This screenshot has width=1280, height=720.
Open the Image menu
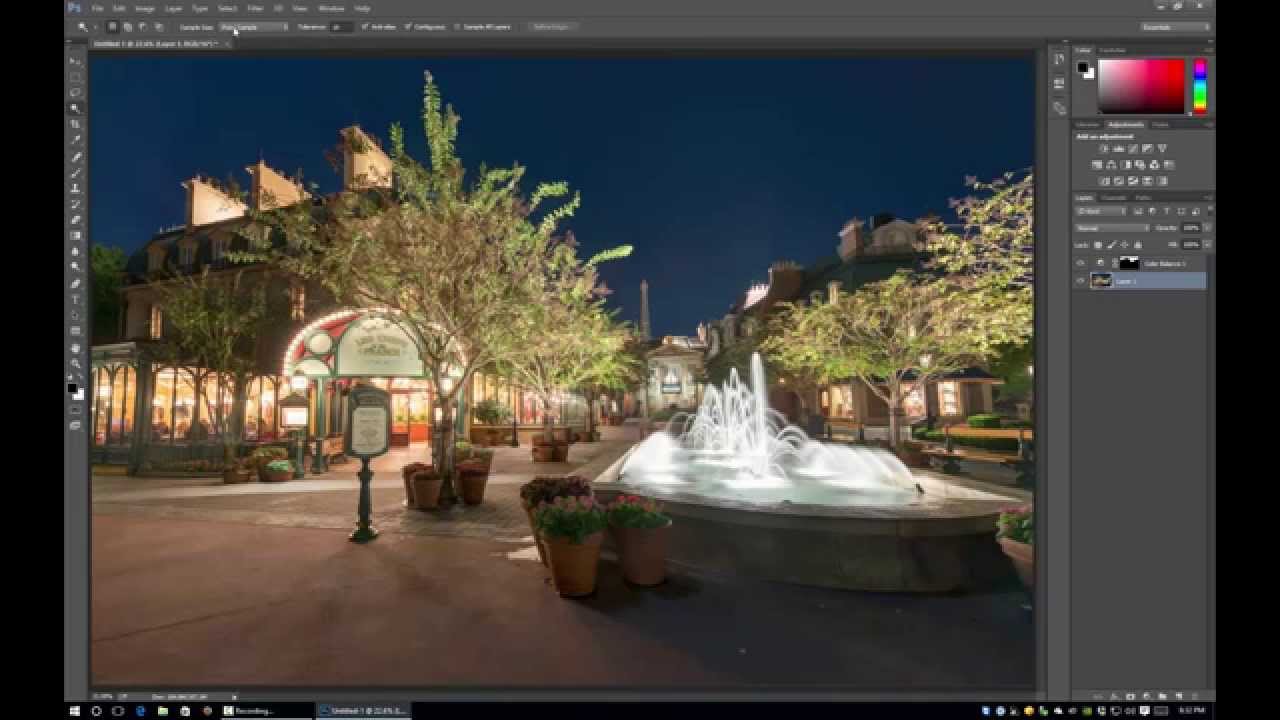point(146,8)
